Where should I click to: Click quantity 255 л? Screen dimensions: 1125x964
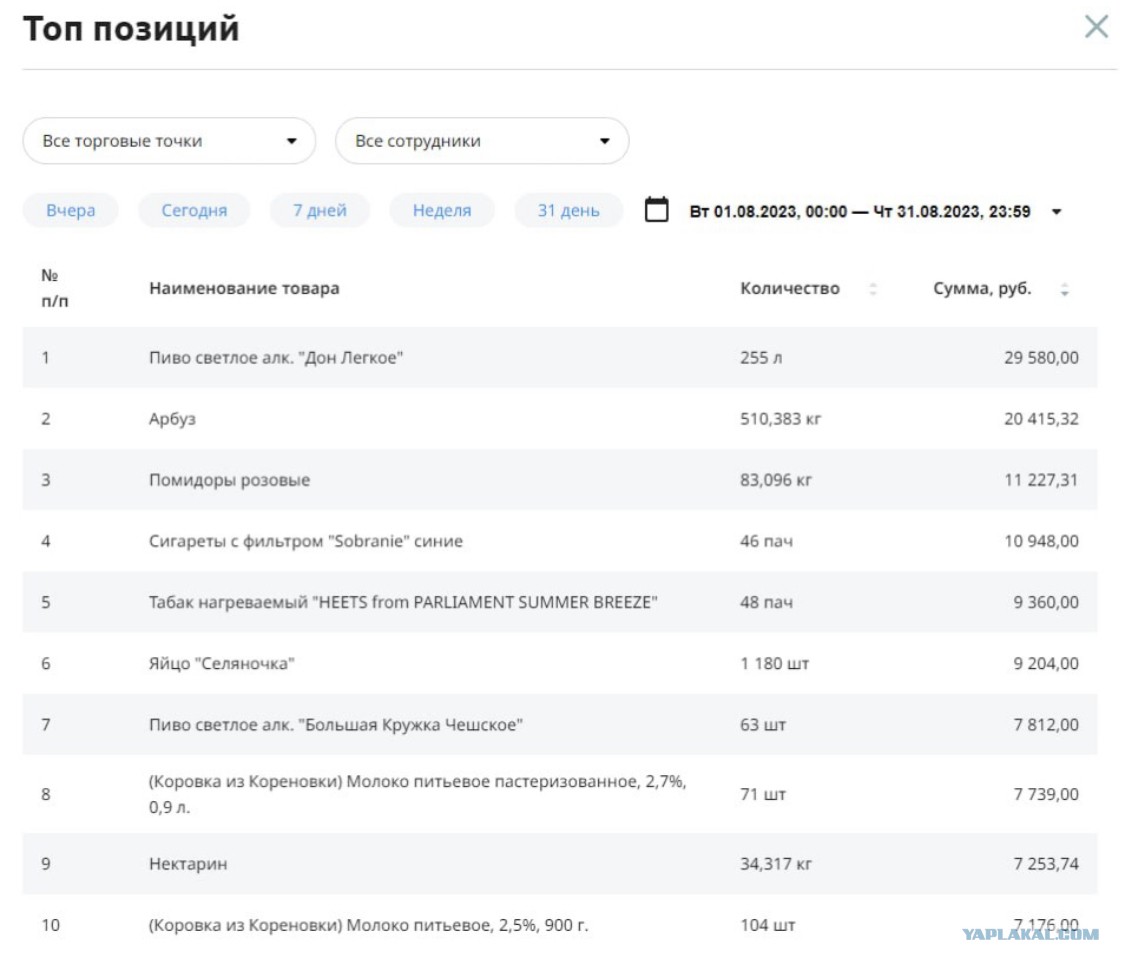[x=761, y=357]
